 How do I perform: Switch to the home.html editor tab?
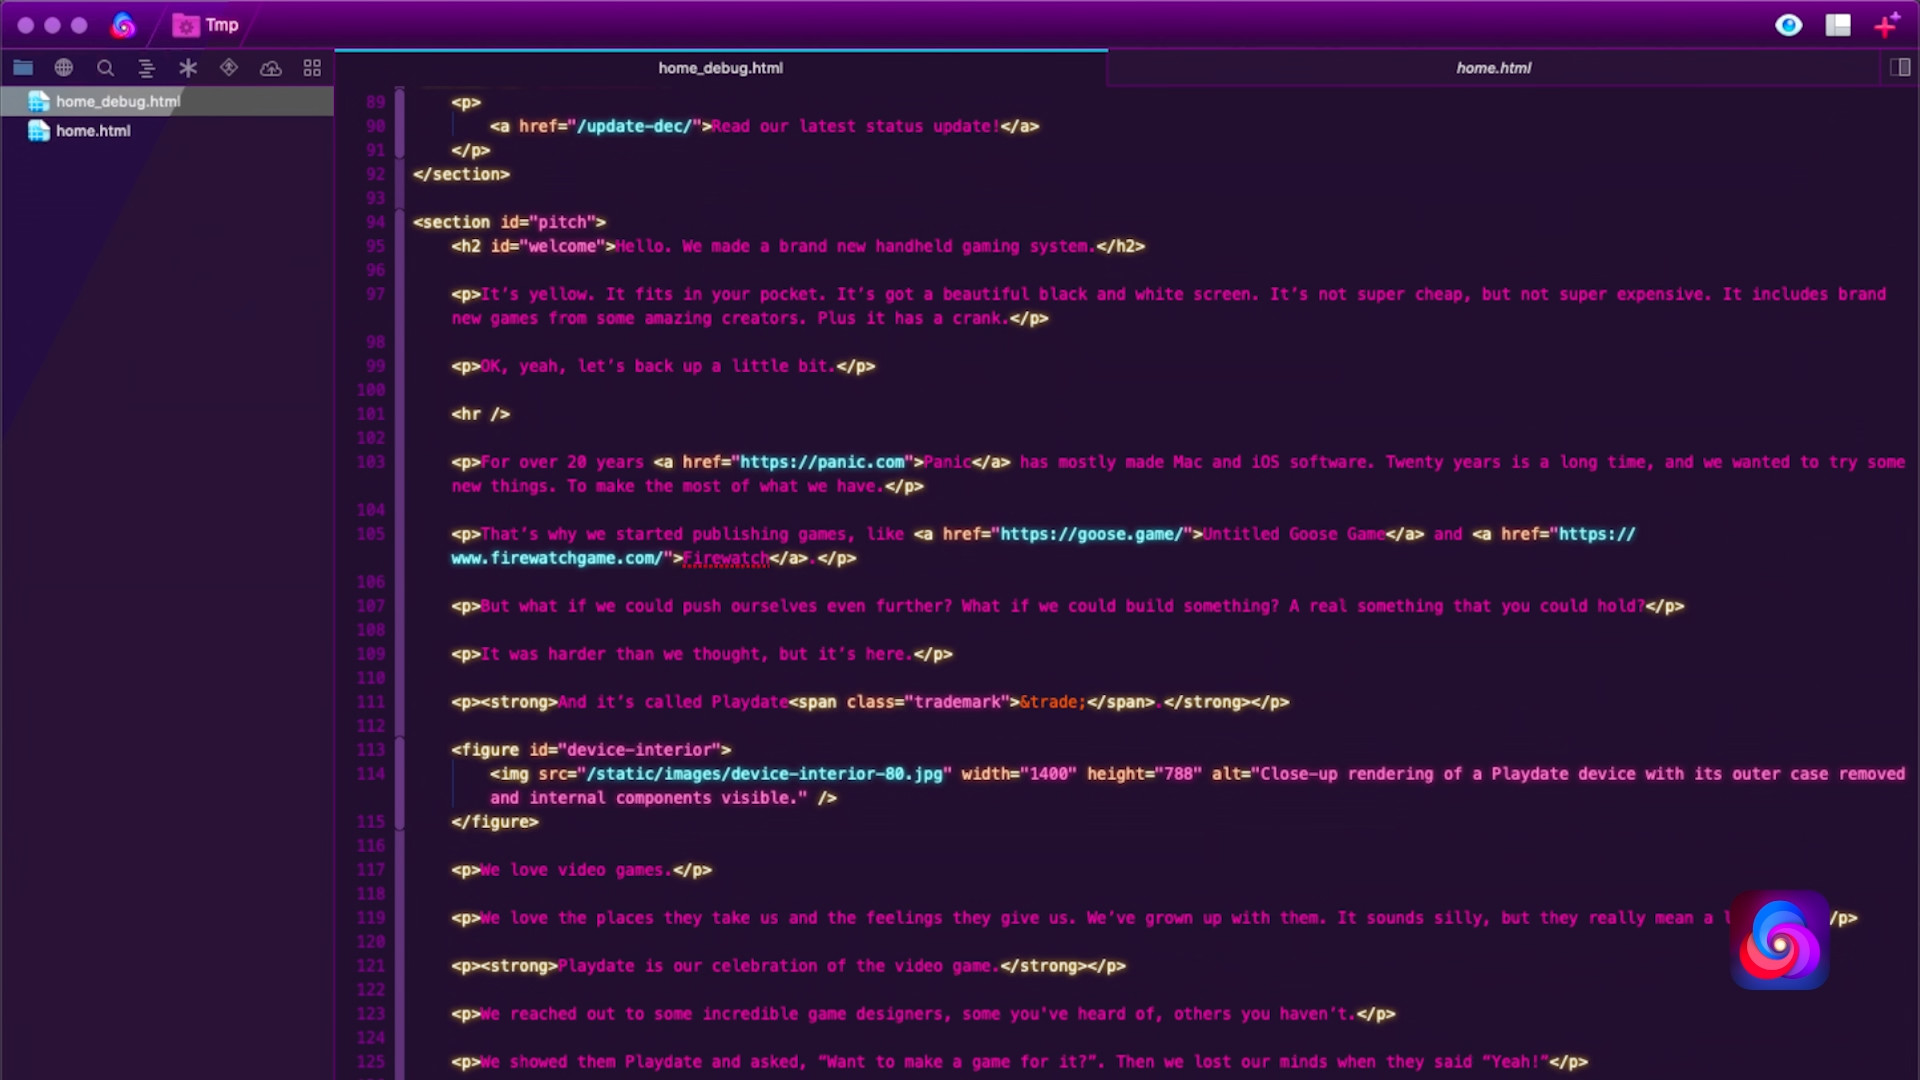1493,68
